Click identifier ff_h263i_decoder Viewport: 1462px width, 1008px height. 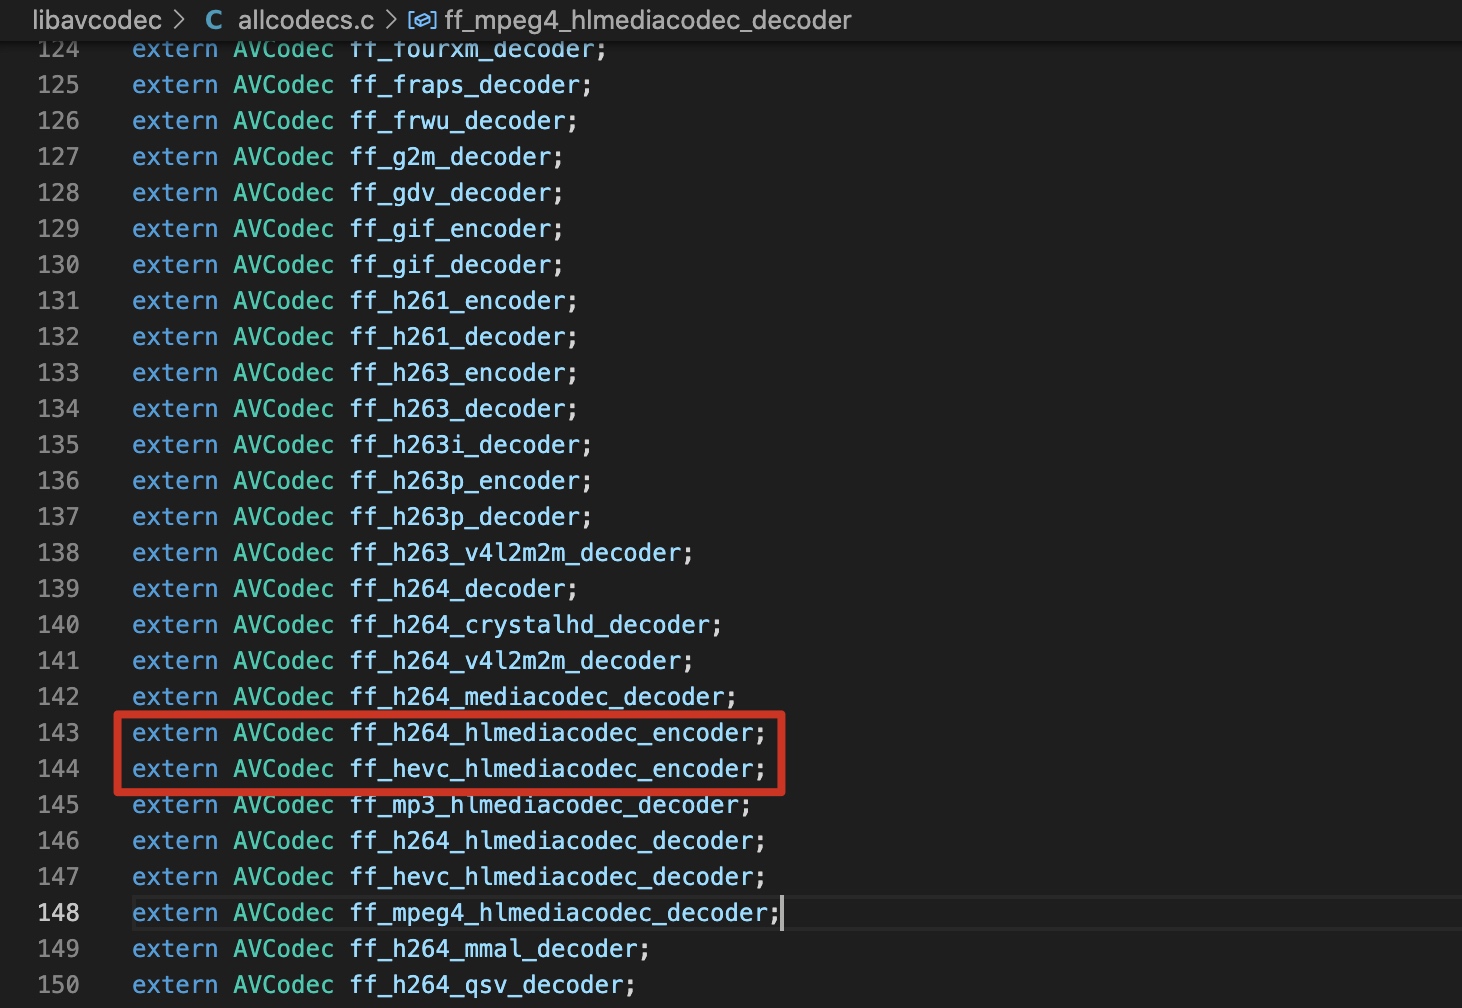pyautogui.click(x=465, y=445)
